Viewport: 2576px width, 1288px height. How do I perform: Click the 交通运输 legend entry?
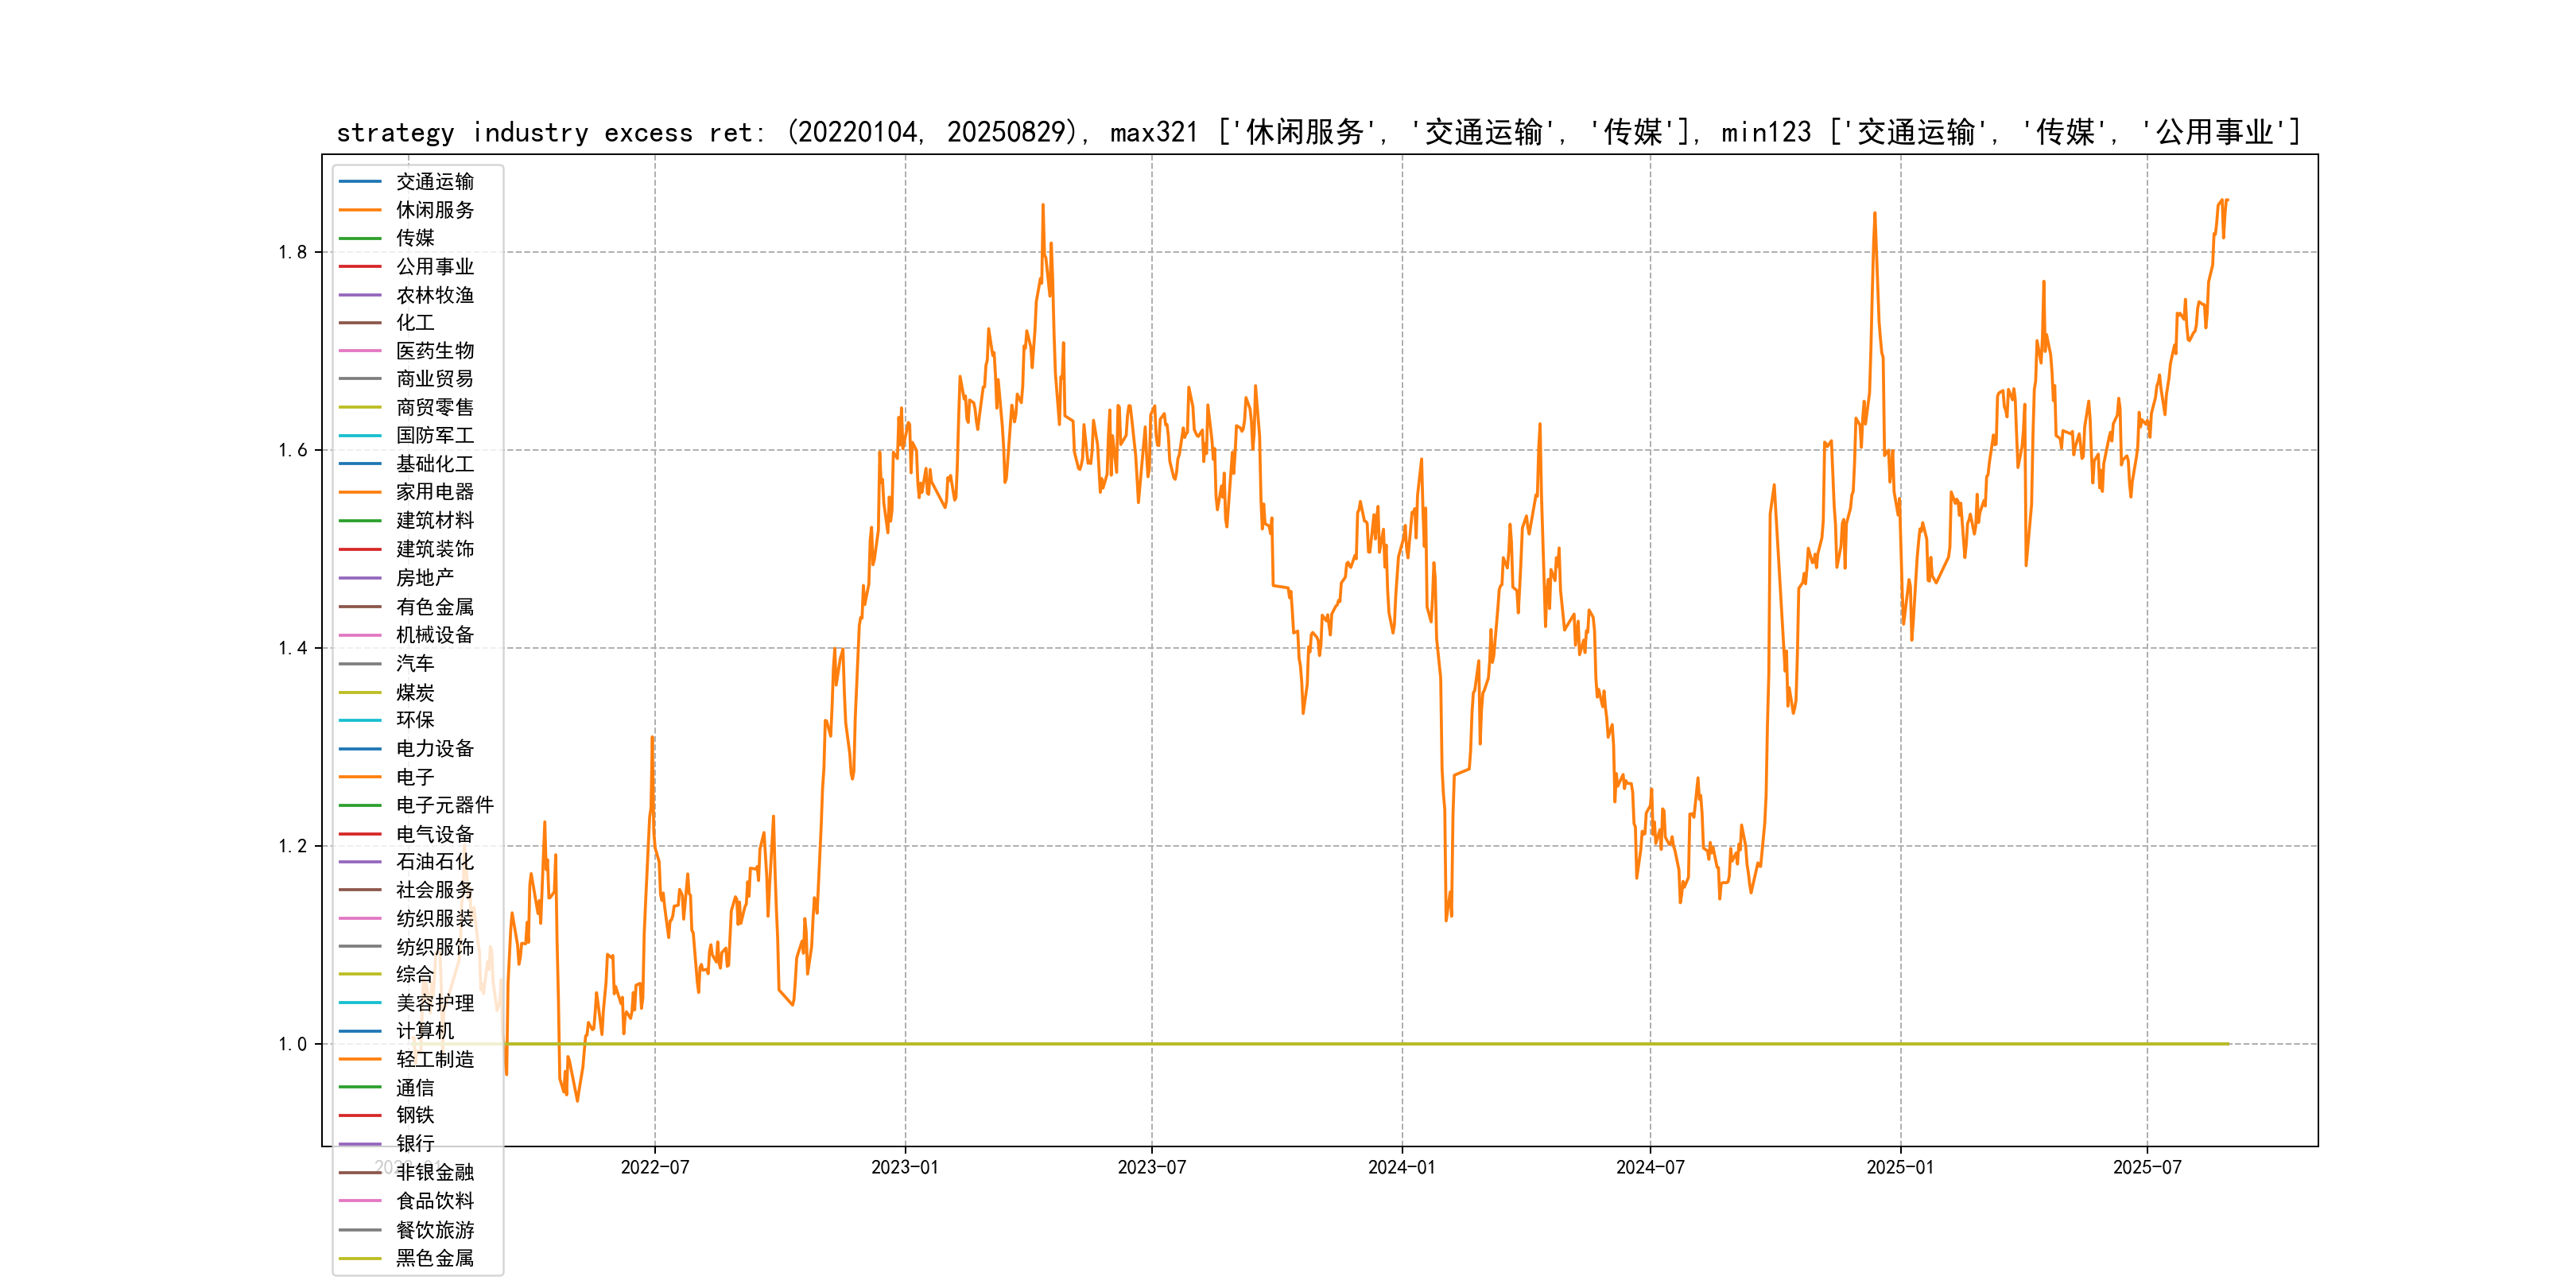coord(434,182)
